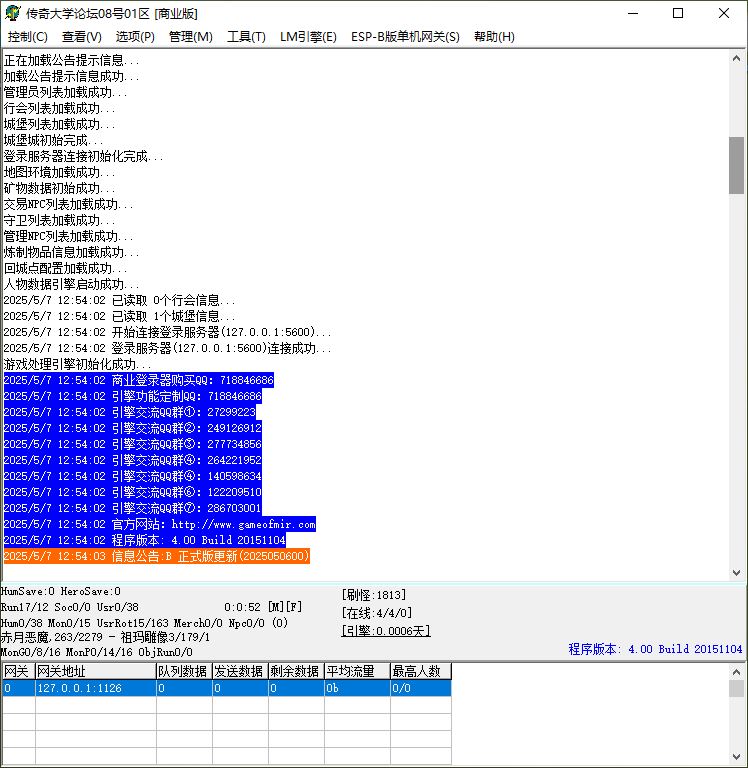This screenshot has width=748, height=768.
Task: Click the 炼制物品信息加载成功 log line
Action: click(x=72, y=253)
